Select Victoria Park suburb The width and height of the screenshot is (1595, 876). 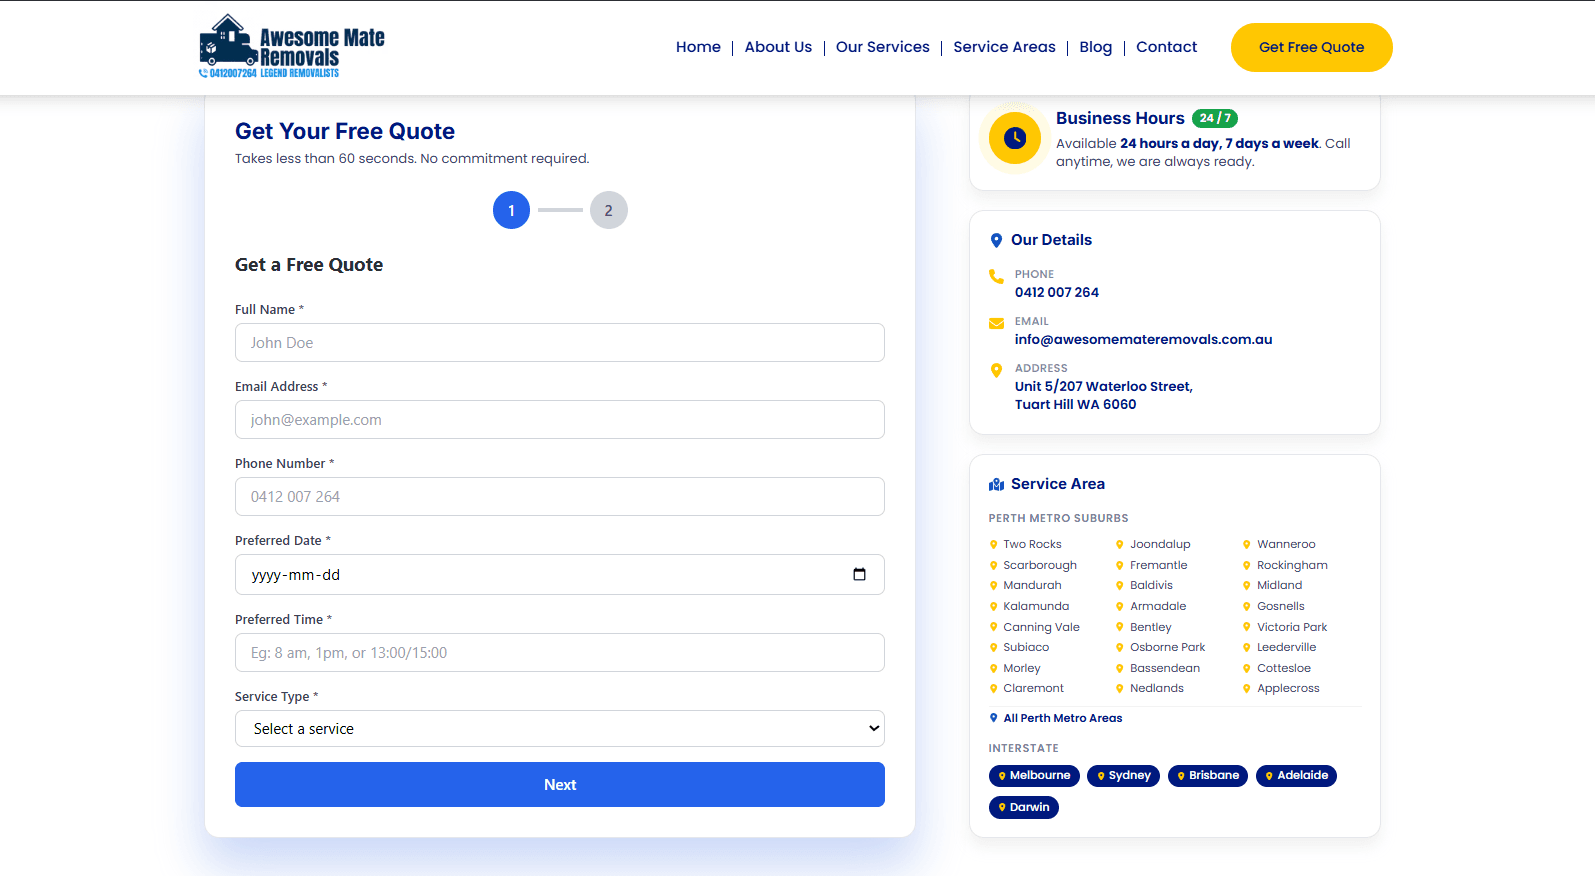[x=1292, y=627]
